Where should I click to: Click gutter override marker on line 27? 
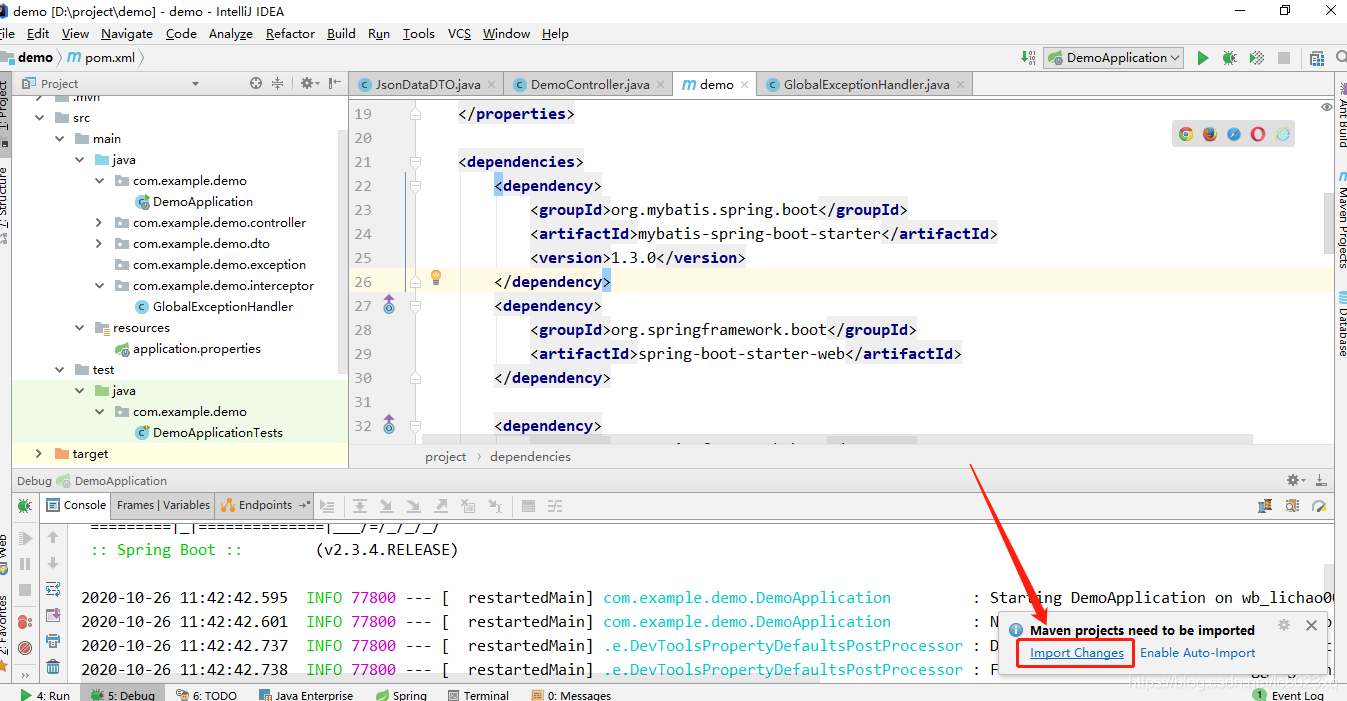389,306
